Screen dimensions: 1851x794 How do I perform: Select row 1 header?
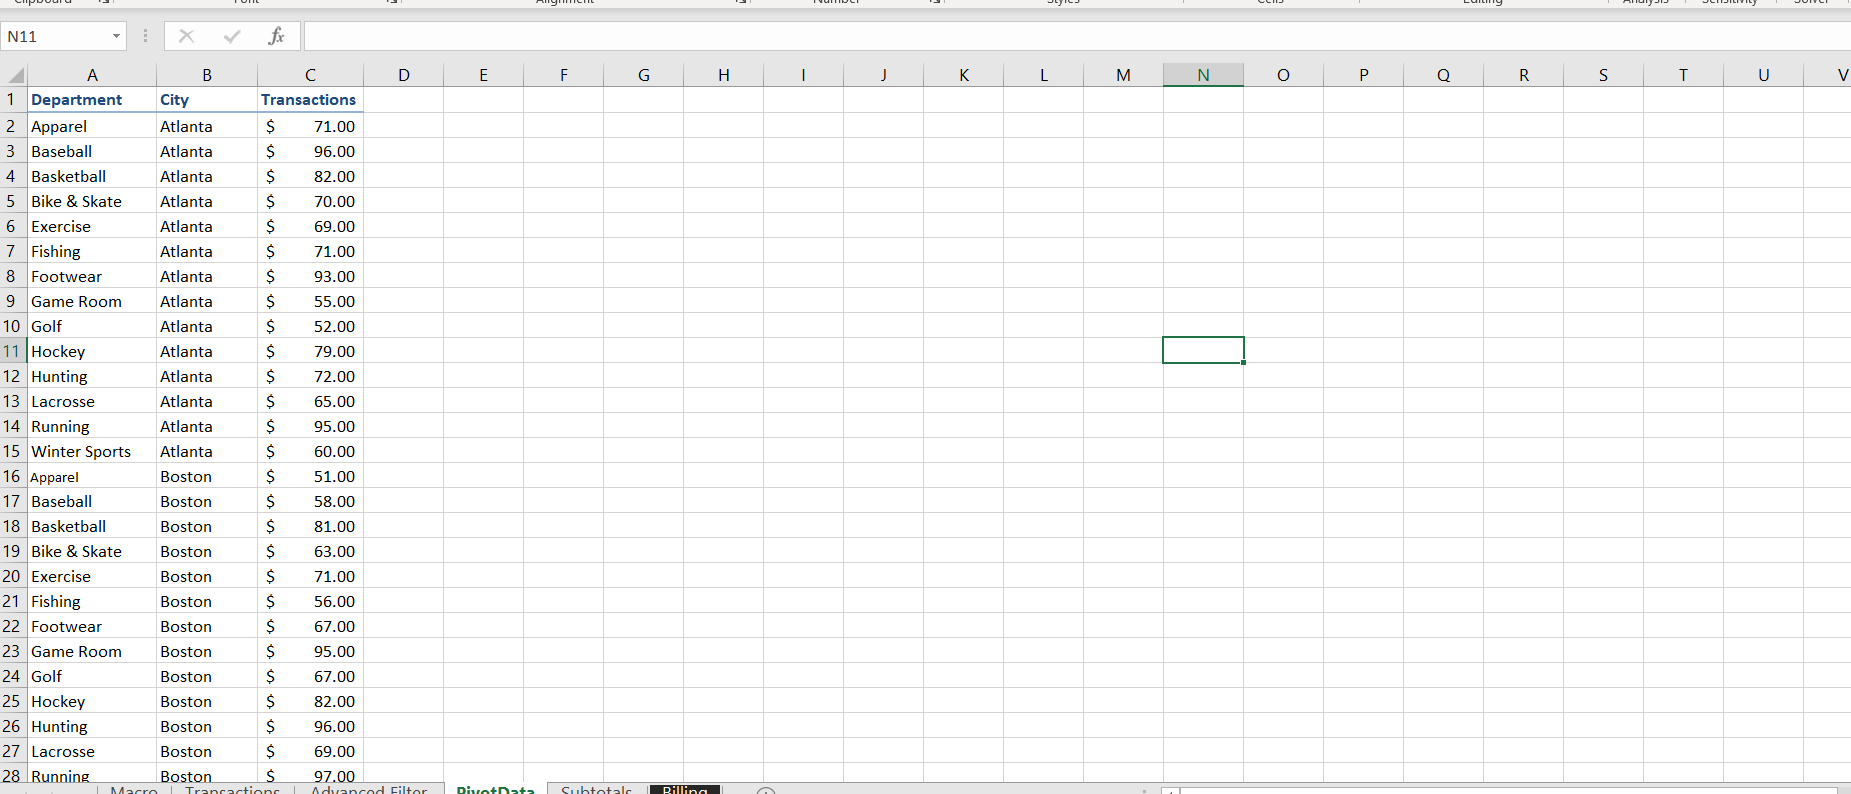[x=12, y=99]
